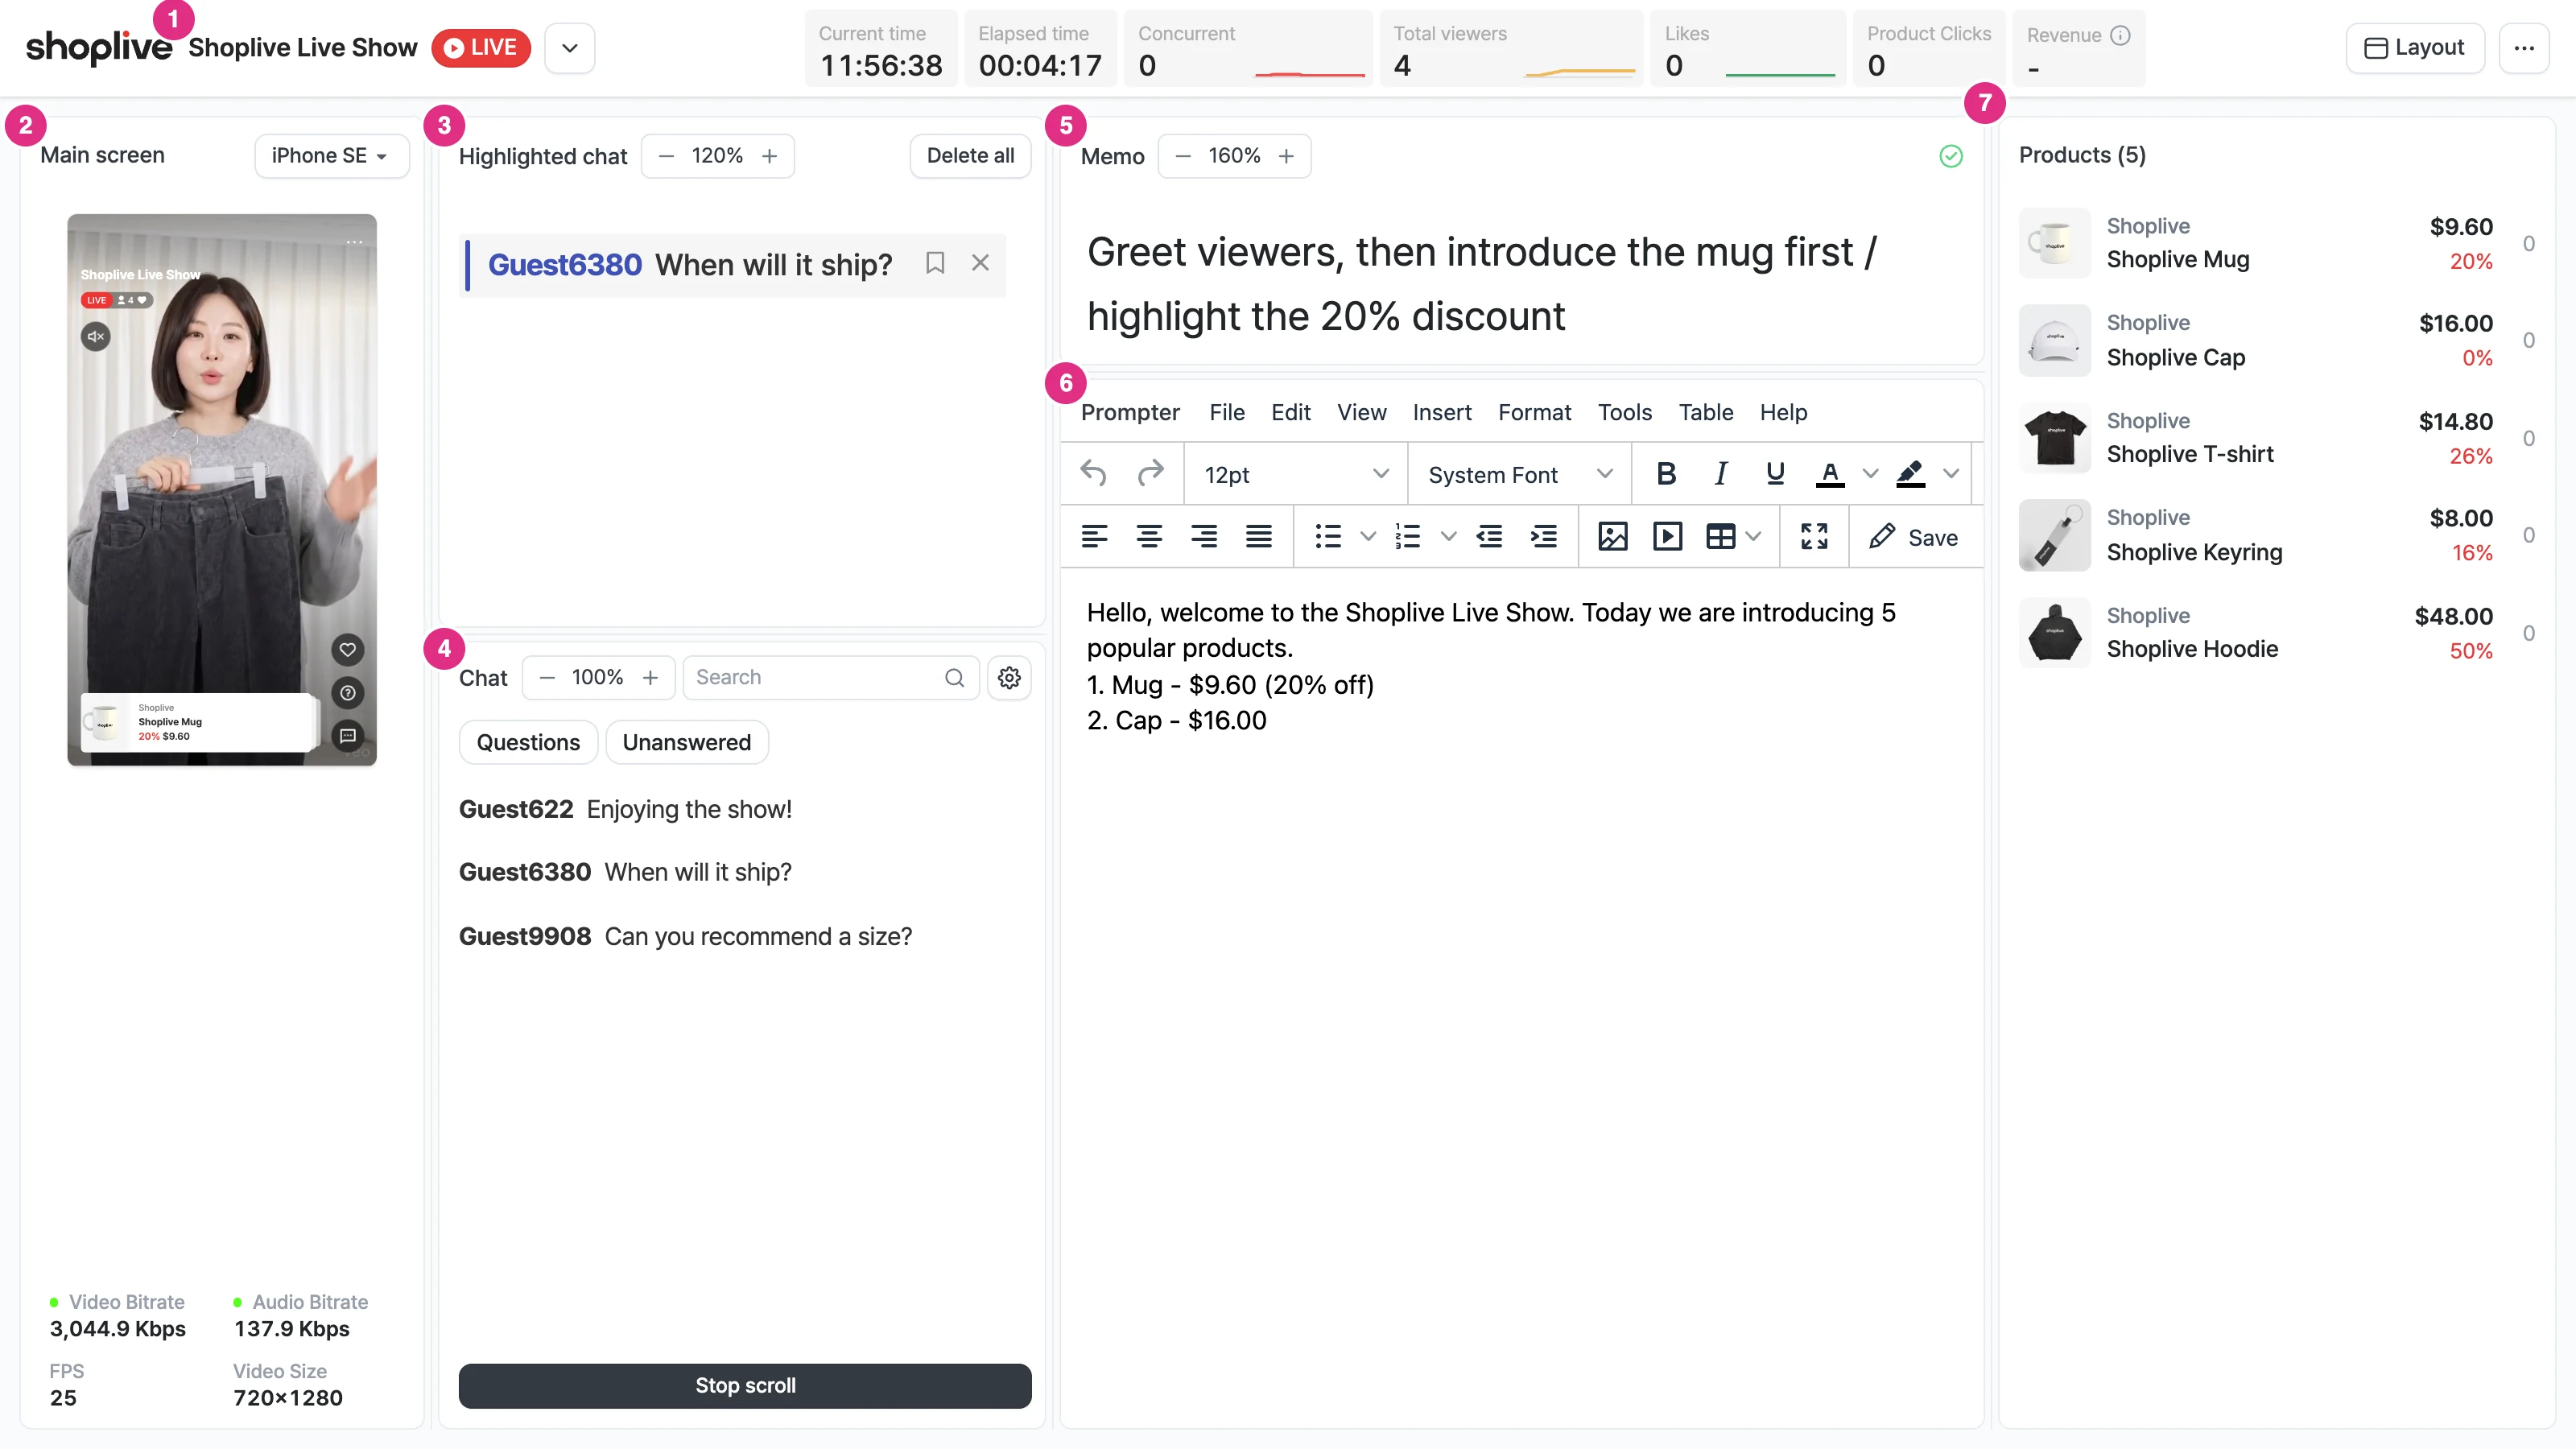This screenshot has height=1449, width=2576.
Task: Expand the dropdown next to LIVE badge
Action: (570, 48)
